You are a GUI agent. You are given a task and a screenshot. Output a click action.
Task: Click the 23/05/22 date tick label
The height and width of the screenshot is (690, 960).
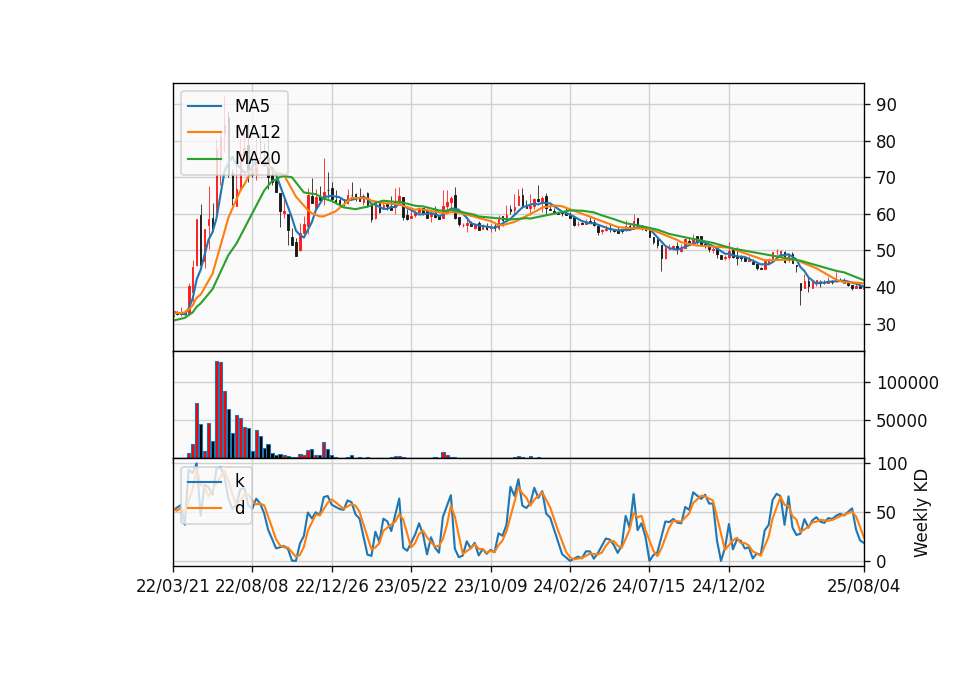tap(411, 587)
